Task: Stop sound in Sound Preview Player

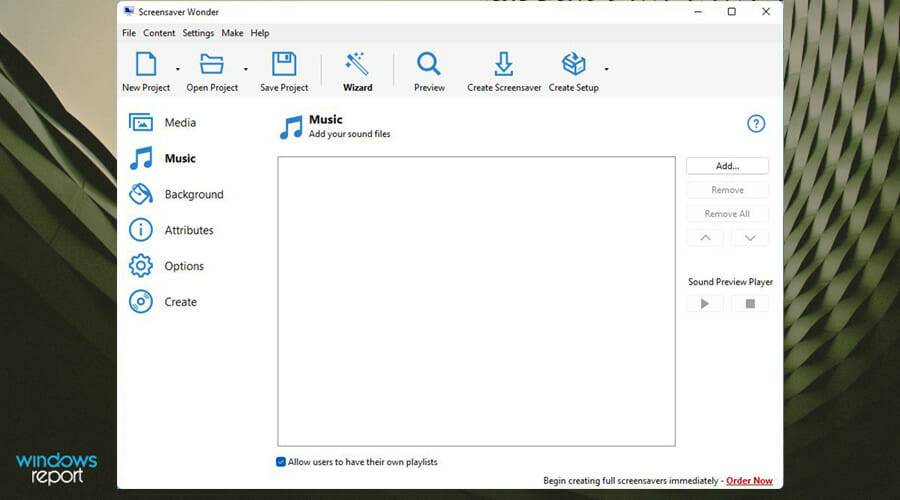Action: 750,304
